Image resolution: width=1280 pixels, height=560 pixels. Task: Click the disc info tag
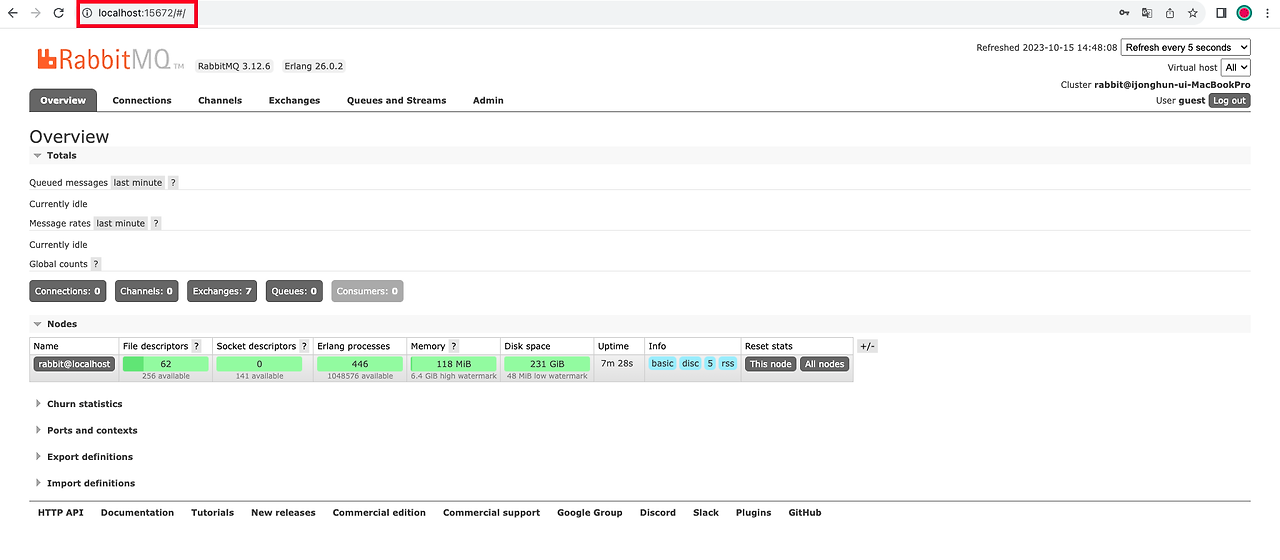[x=691, y=363]
